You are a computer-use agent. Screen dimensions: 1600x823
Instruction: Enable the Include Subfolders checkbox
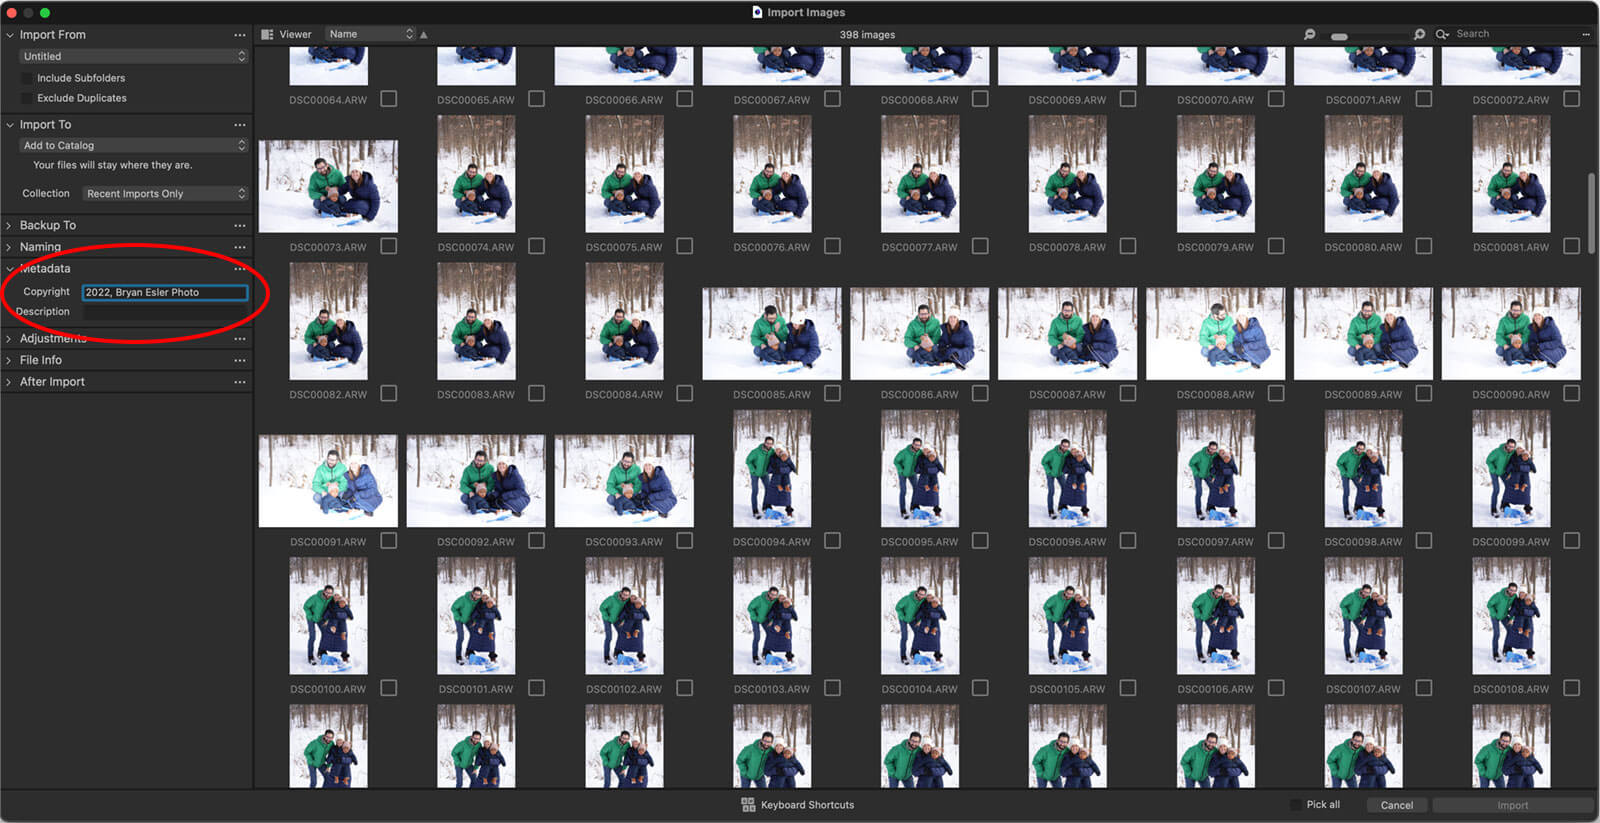27,78
